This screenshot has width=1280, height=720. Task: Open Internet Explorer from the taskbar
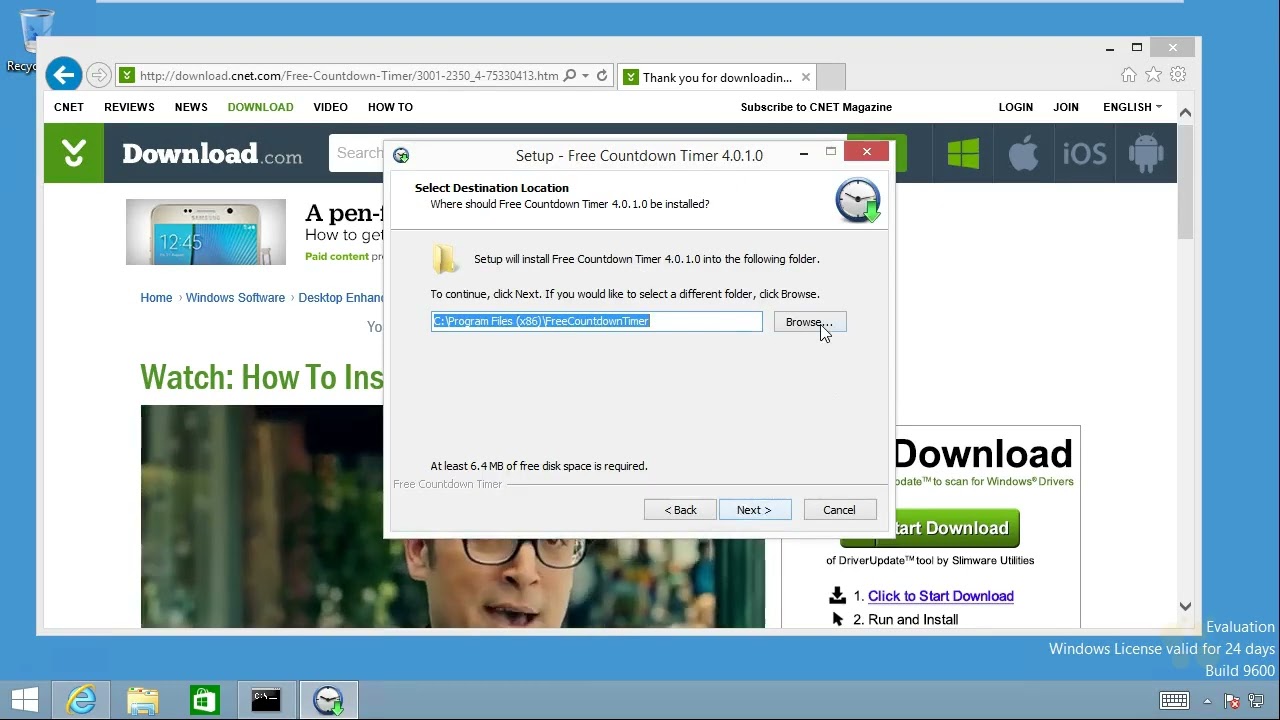coord(81,700)
